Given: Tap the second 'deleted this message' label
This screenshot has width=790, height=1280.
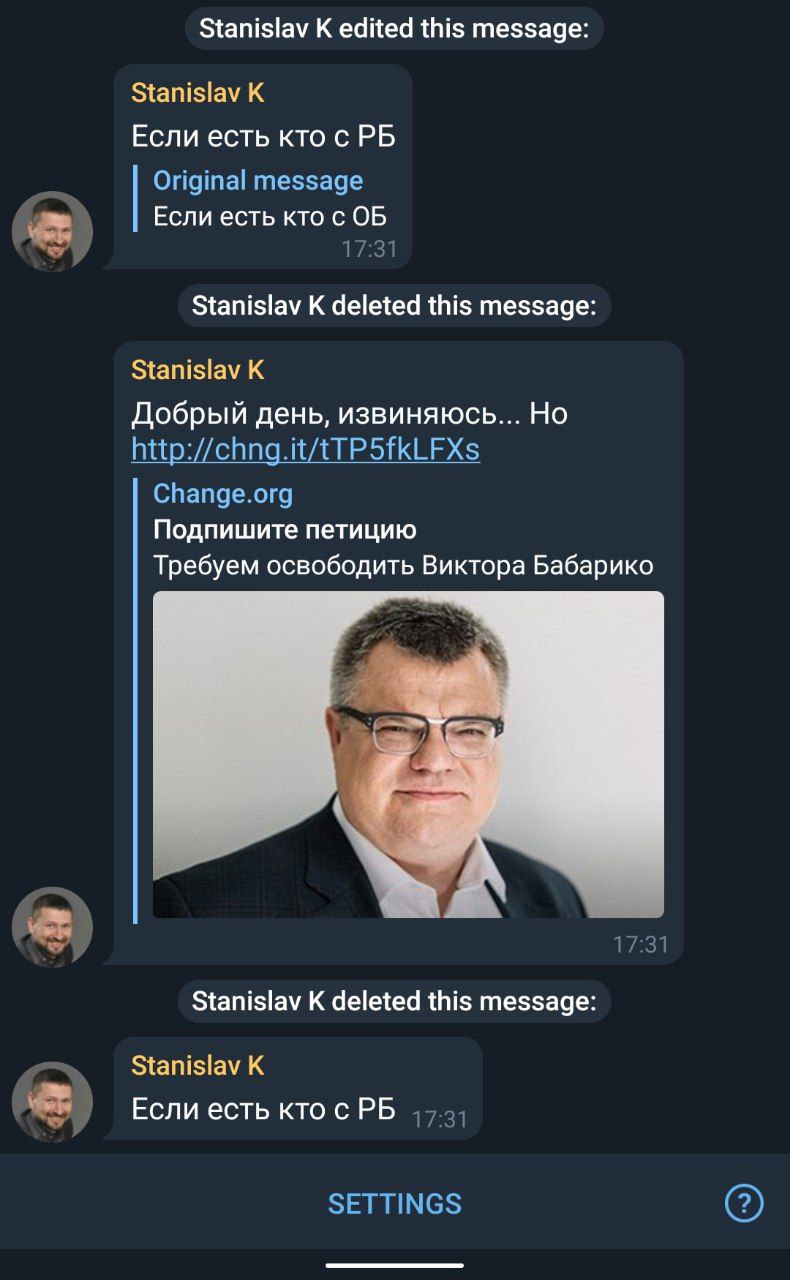Looking at the screenshot, I should [x=394, y=1001].
